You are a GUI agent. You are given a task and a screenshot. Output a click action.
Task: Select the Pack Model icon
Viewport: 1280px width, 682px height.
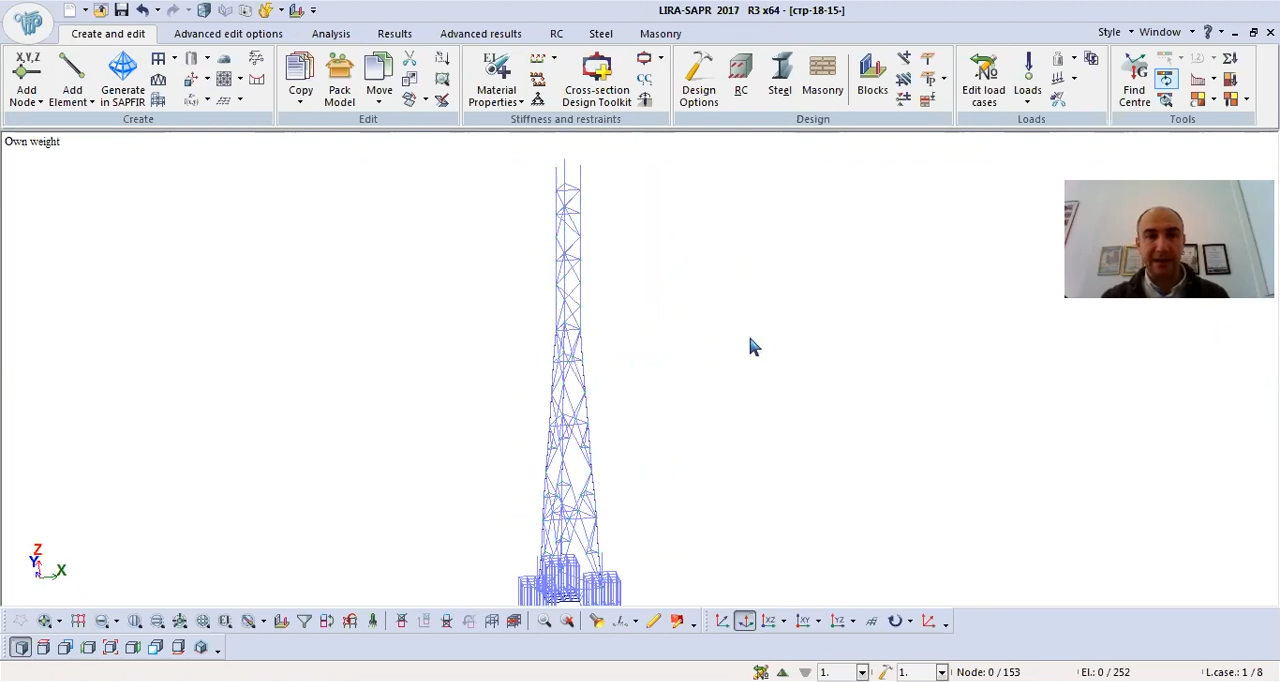[339, 68]
